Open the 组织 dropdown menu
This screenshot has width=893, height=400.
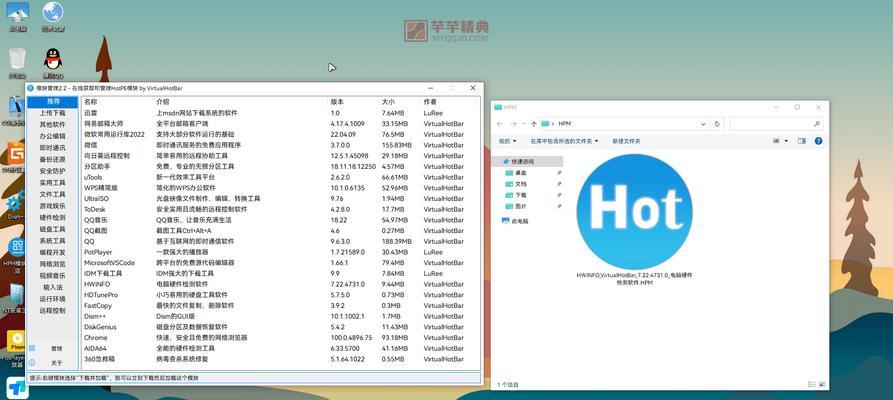pyautogui.click(x=507, y=141)
